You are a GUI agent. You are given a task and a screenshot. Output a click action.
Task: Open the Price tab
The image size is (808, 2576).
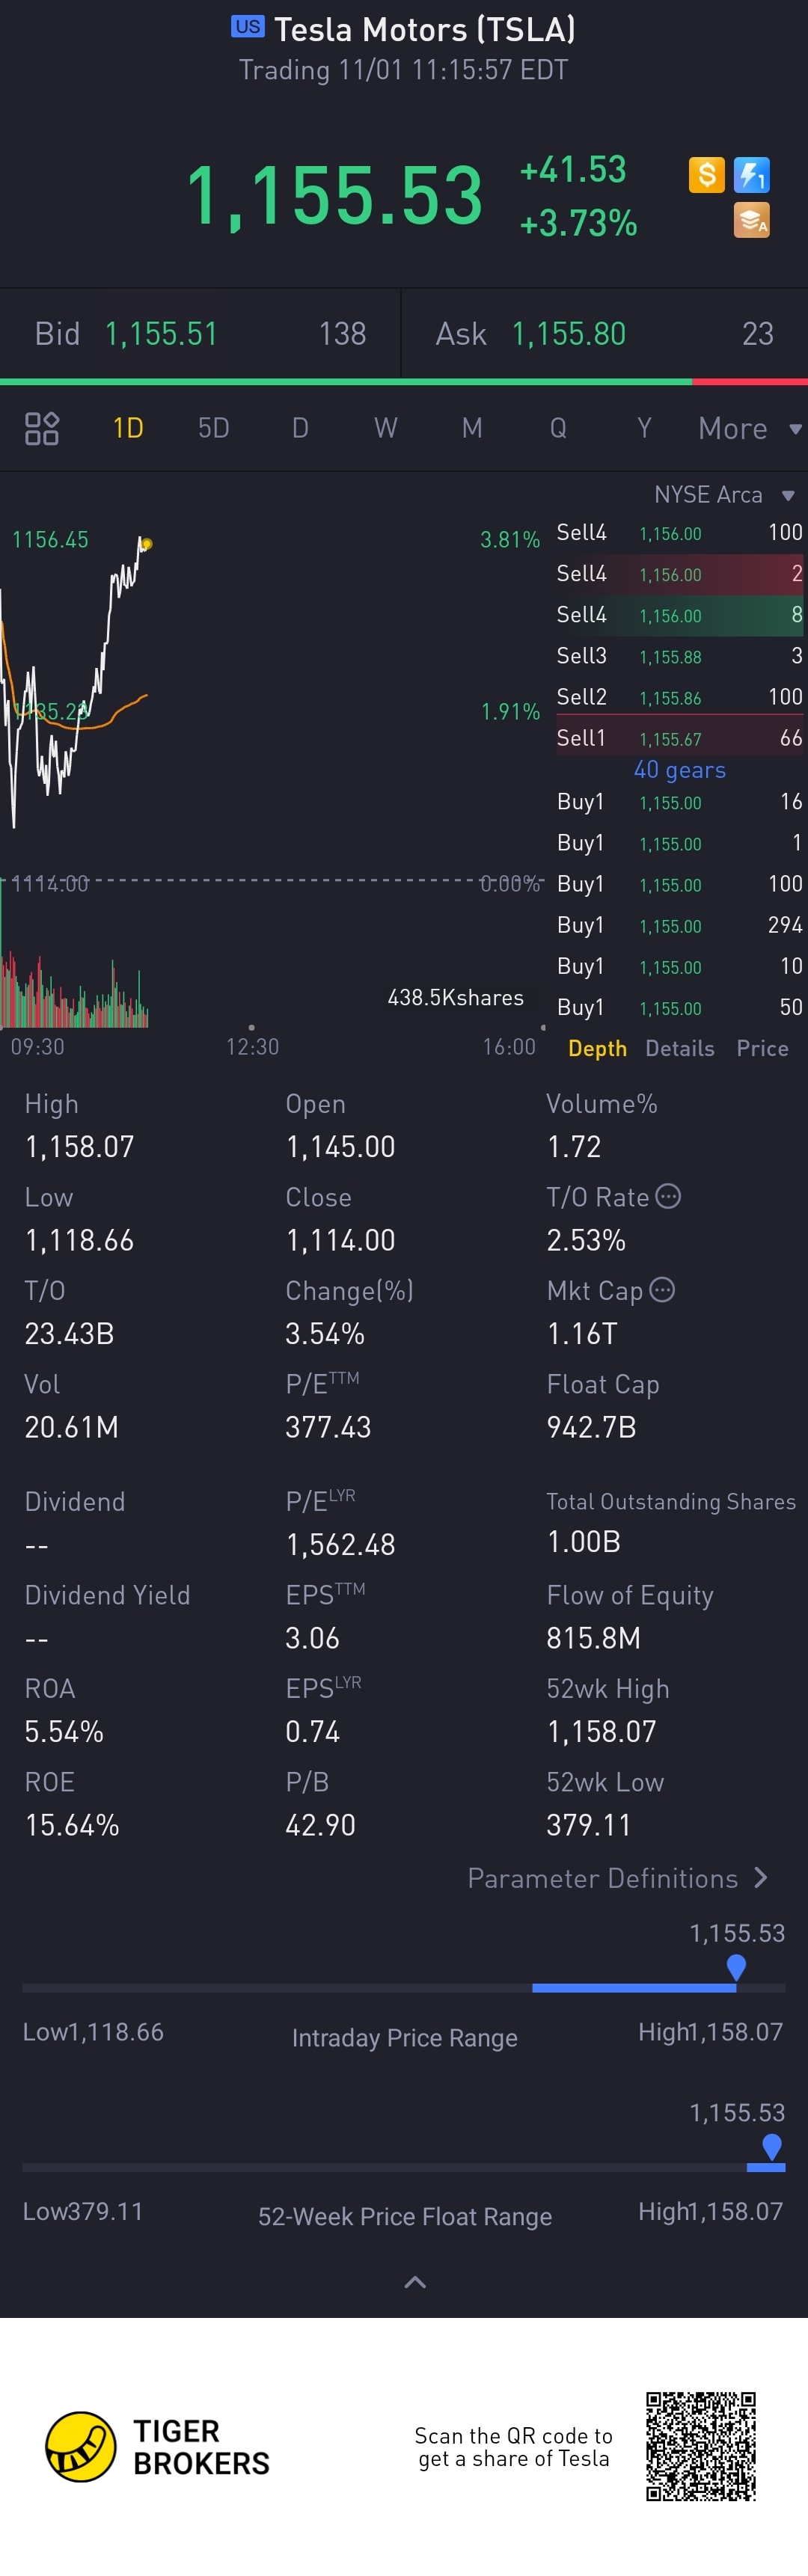pos(762,1048)
